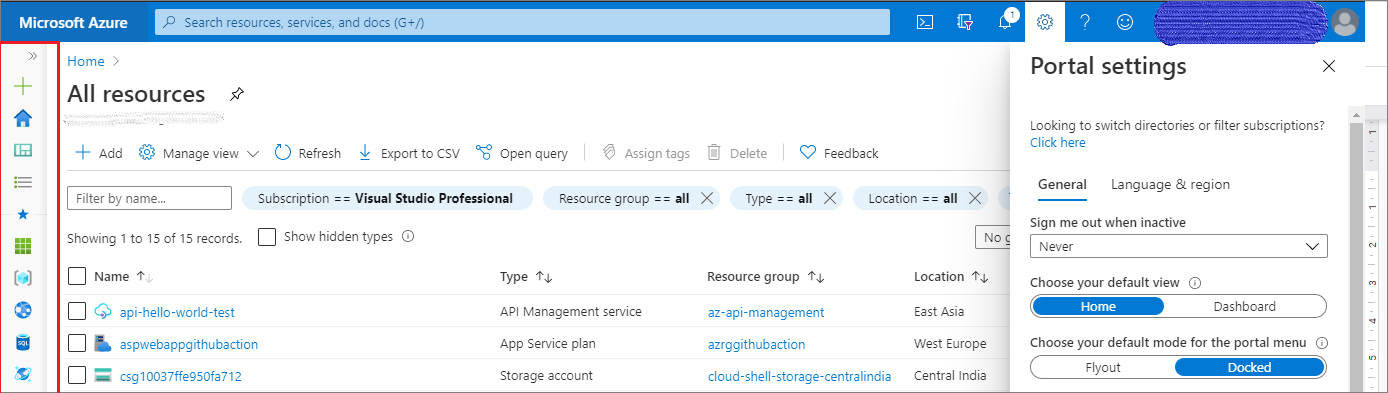Screen dimensions: 1388x393
Task: Open All services list icon in sidebar
Action: [23, 182]
